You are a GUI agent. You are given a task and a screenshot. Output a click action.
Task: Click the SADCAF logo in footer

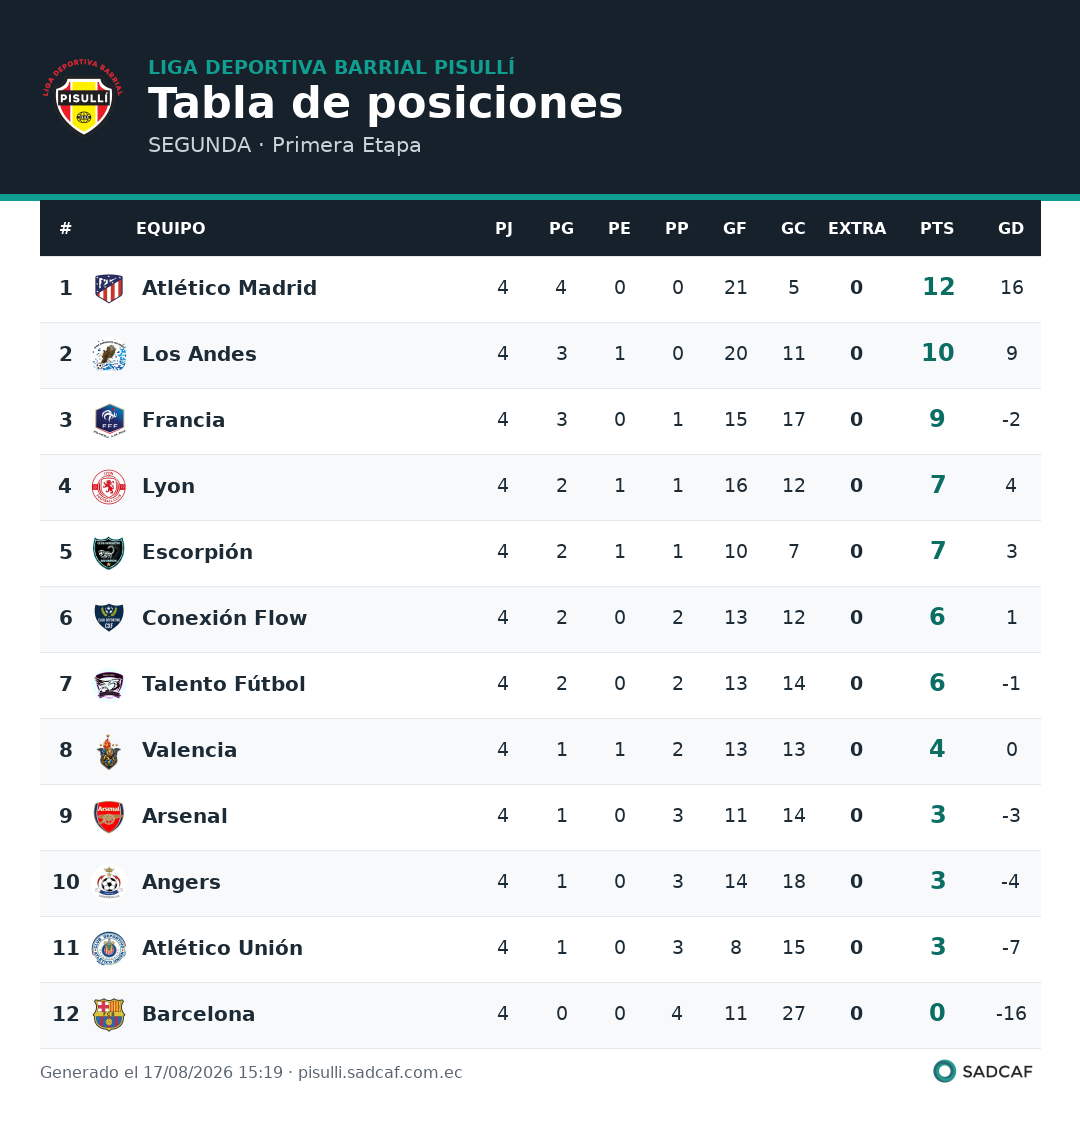pyautogui.click(x=983, y=1072)
